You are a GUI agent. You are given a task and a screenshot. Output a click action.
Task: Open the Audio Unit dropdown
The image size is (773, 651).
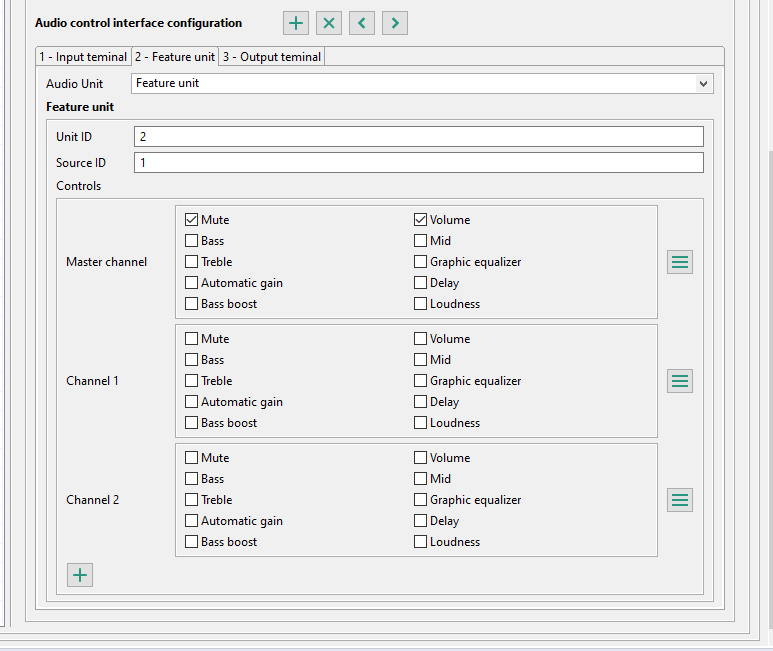click(422, 83)
